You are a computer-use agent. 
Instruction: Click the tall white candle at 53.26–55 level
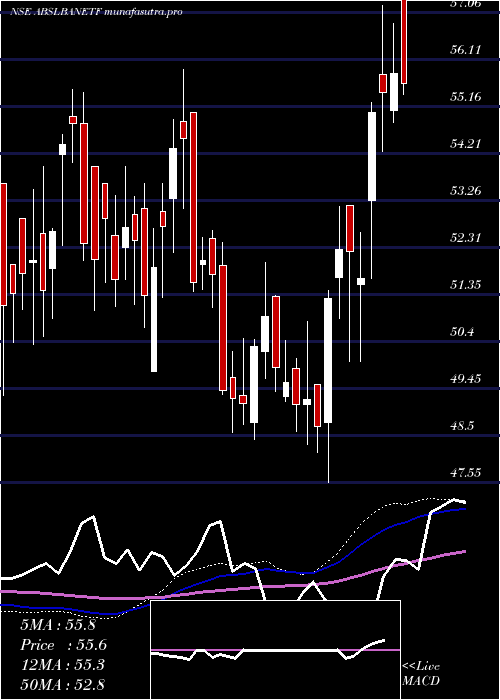coord(372,156)
